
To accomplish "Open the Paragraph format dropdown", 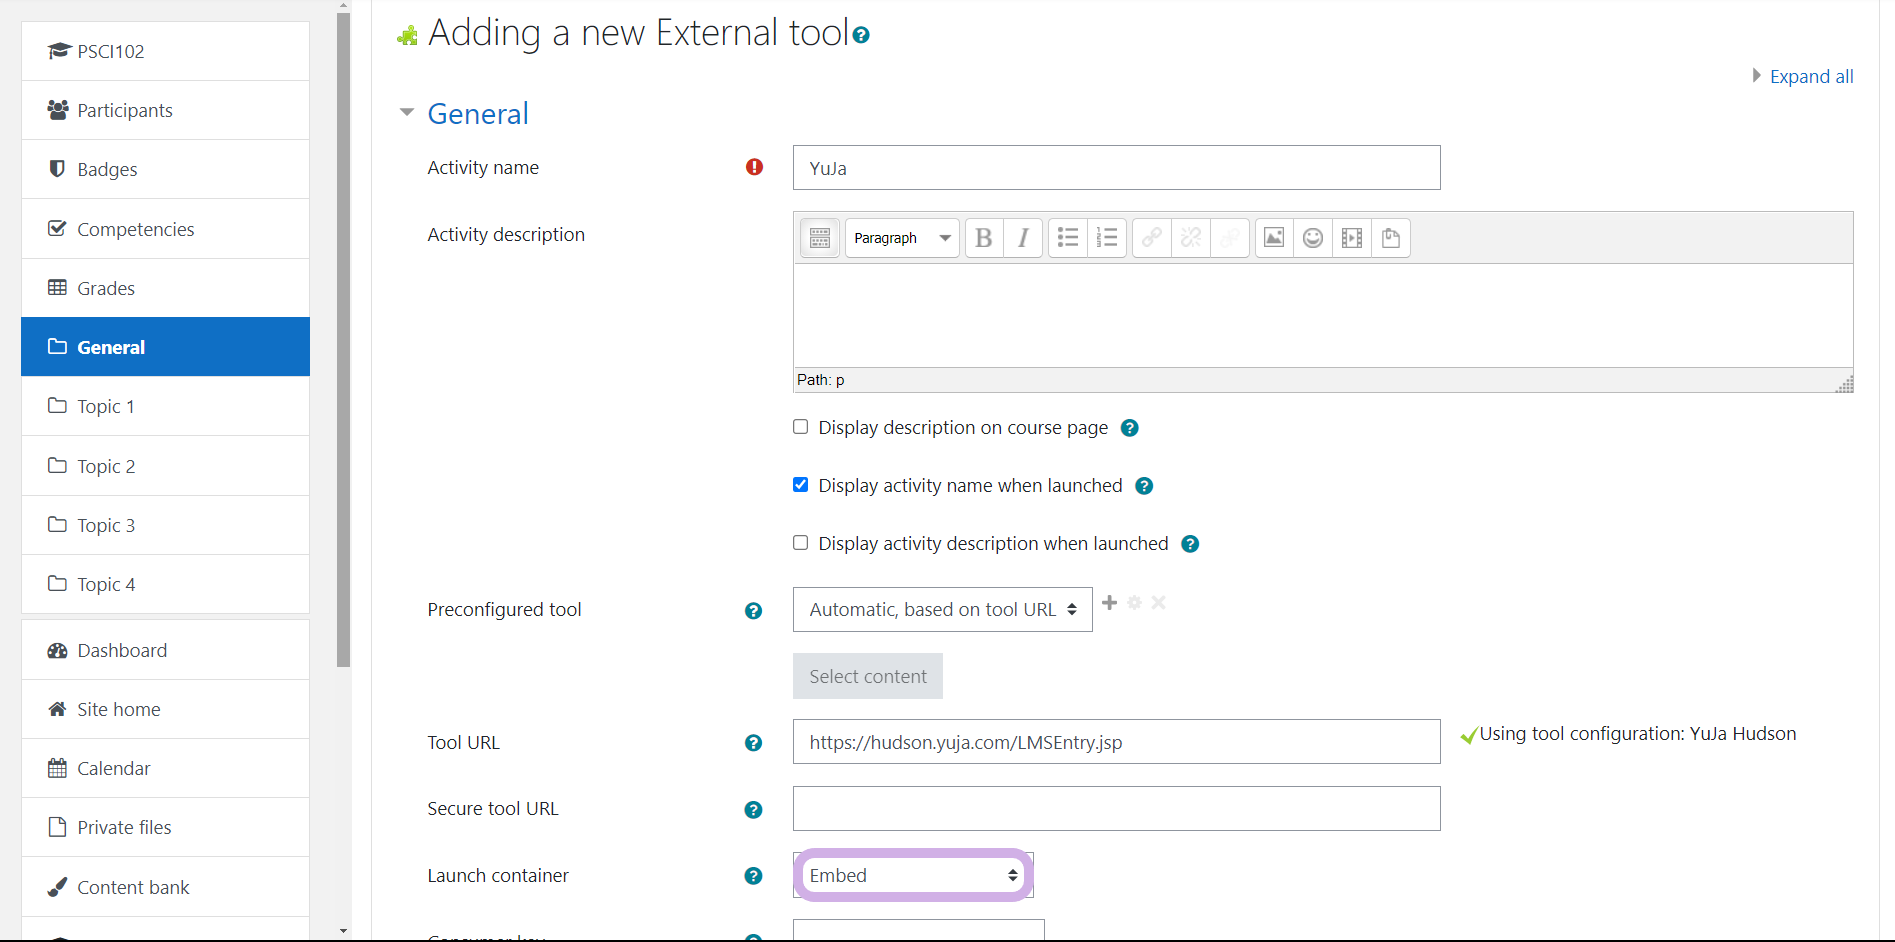I will 901,238.
